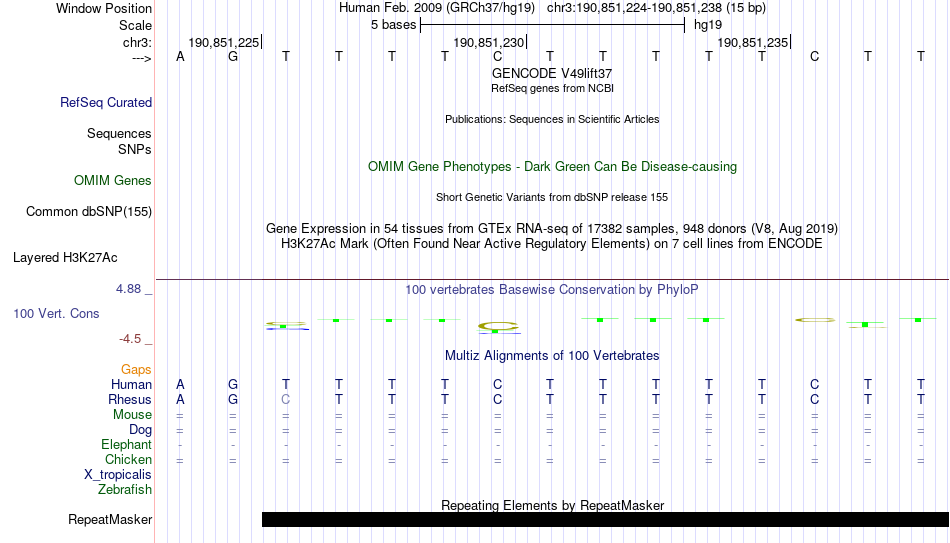Screen dimensions: 950x543
Task: Click the OMIM Gene Phenotypes track title
Action: pyautogui.click(x=552, y=167)
